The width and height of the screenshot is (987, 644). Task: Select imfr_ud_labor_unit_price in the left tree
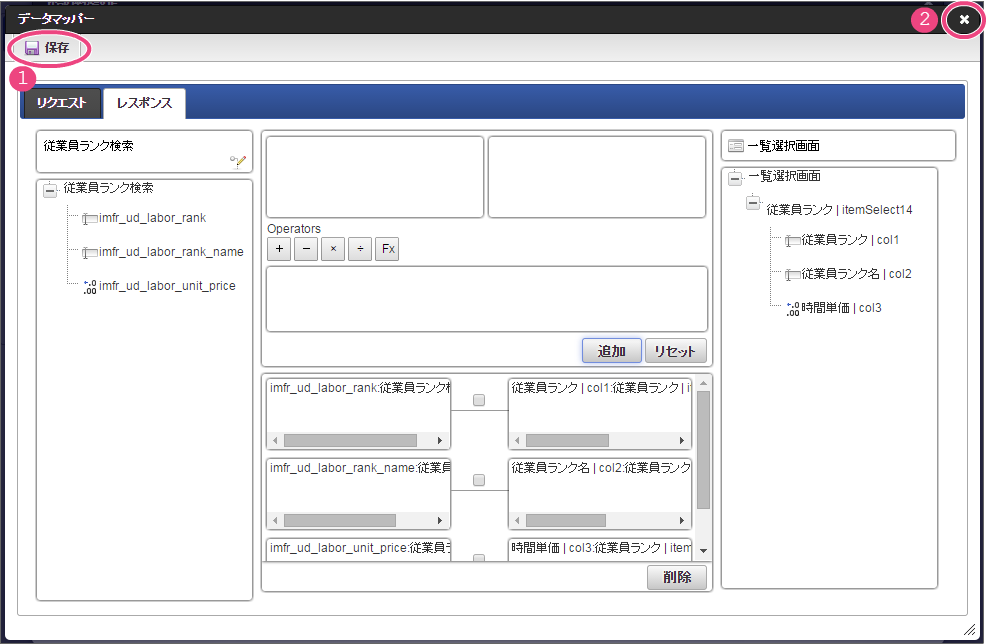point(167,286)
